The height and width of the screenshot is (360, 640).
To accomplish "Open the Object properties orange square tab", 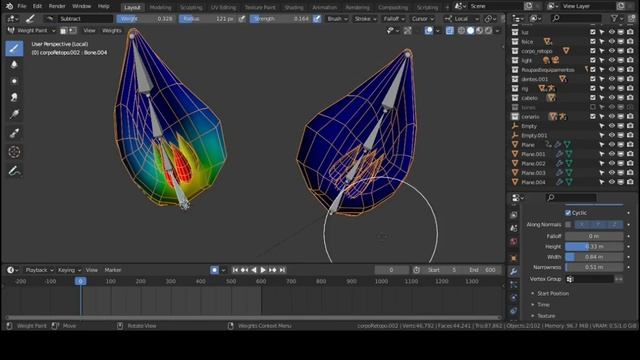I will (x=514, y=258).
